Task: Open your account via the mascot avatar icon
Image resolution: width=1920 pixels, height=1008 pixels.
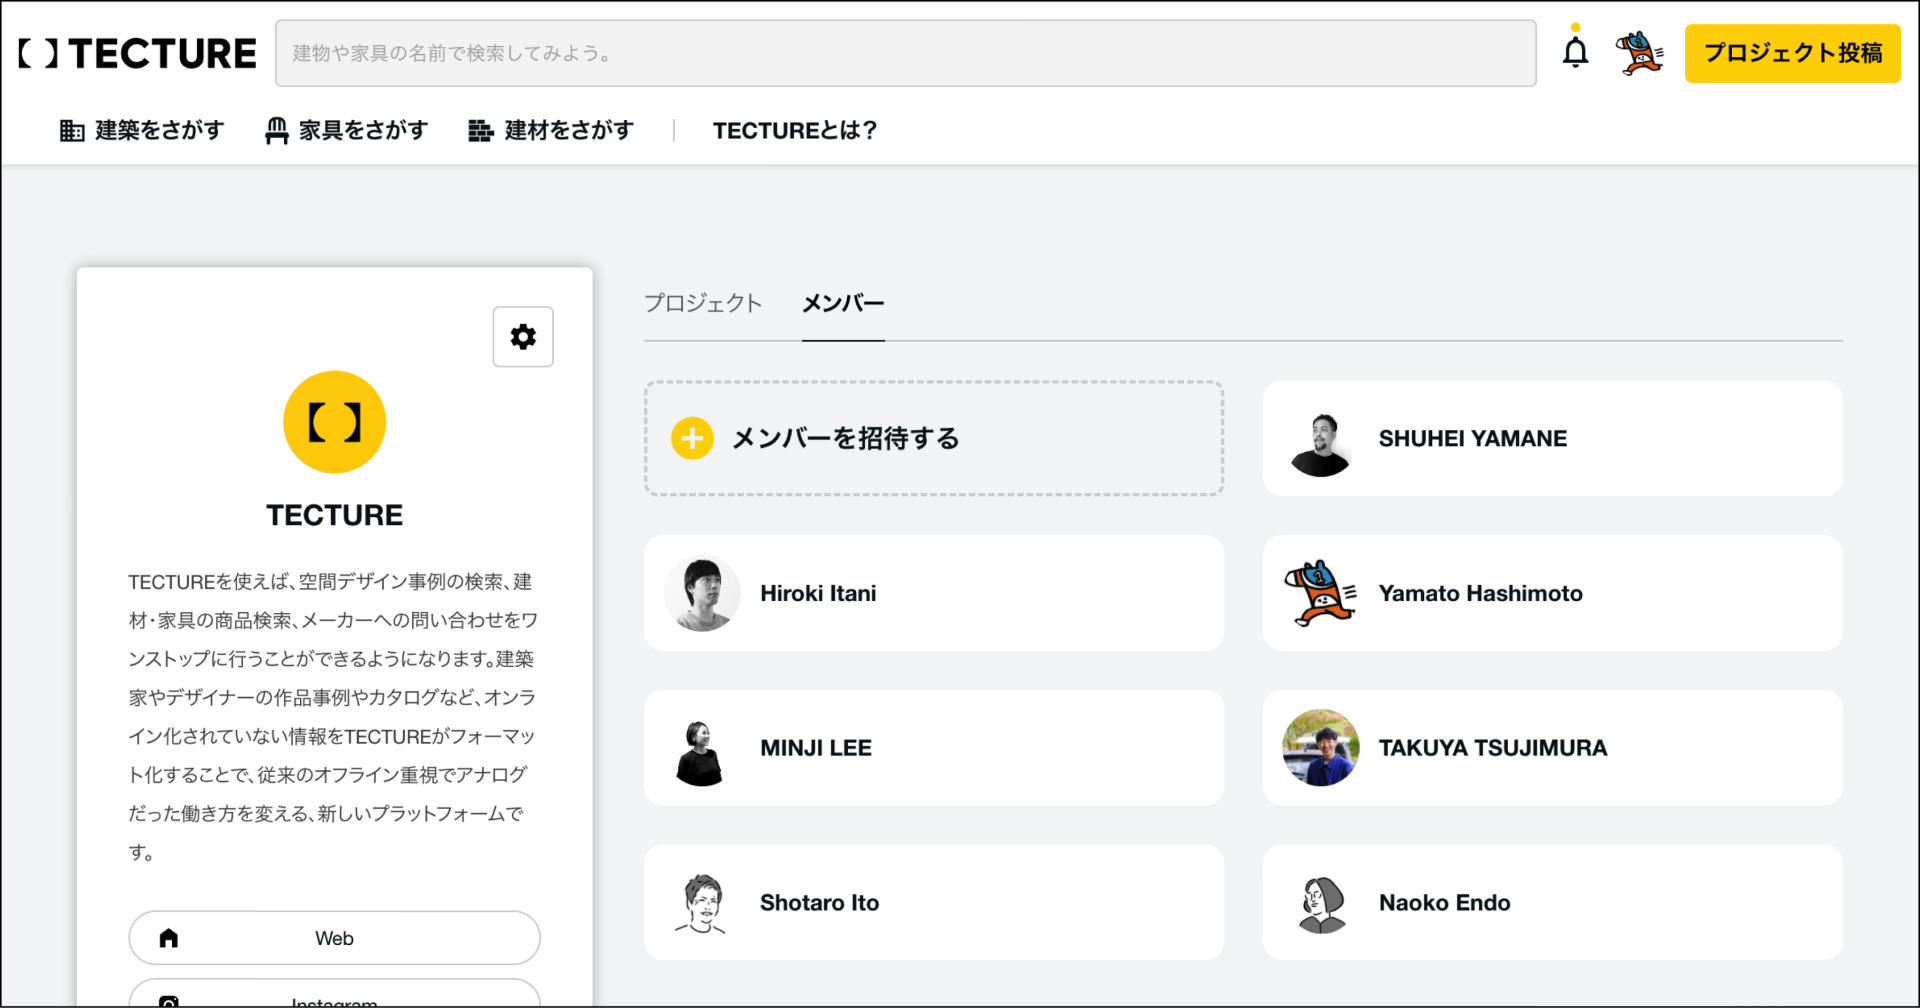Action: pyautogui.click(x=1639, y=51)
